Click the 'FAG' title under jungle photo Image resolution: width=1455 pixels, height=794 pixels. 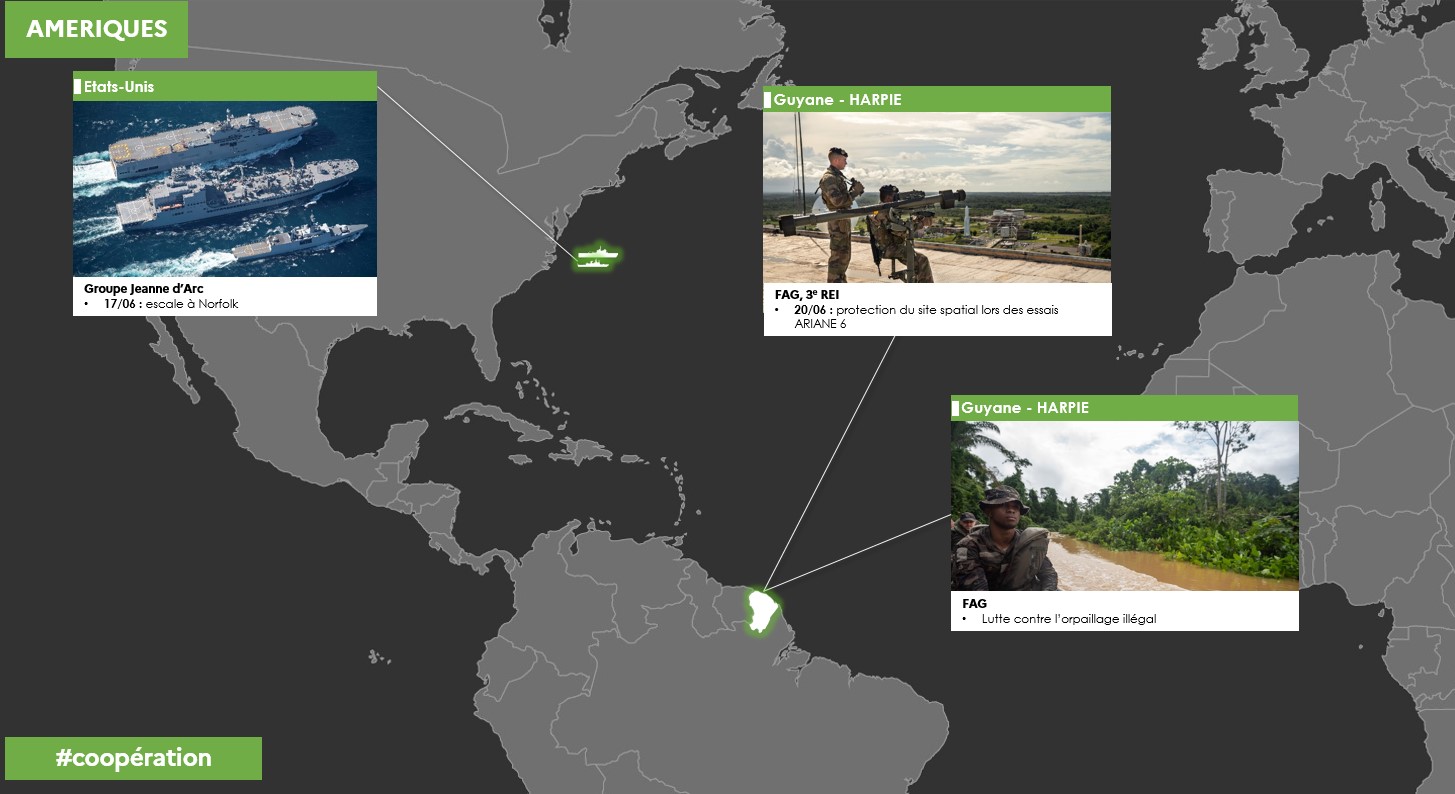click(974, 603)
